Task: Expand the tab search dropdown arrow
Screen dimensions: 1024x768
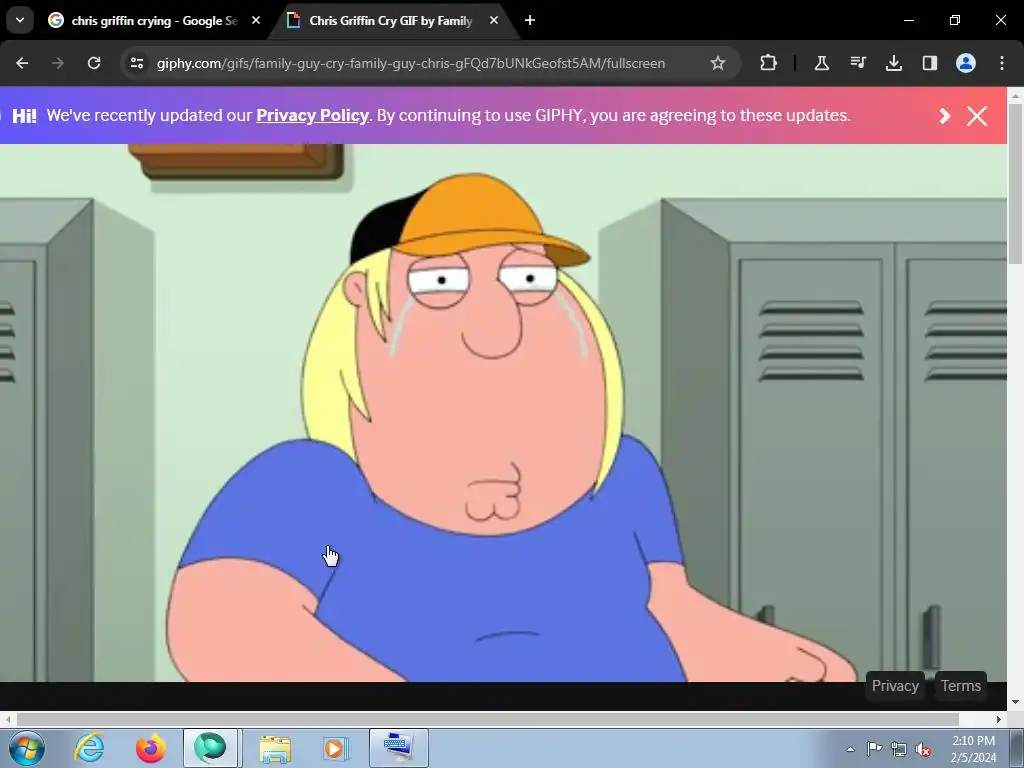Action: [x=20, y=20]
